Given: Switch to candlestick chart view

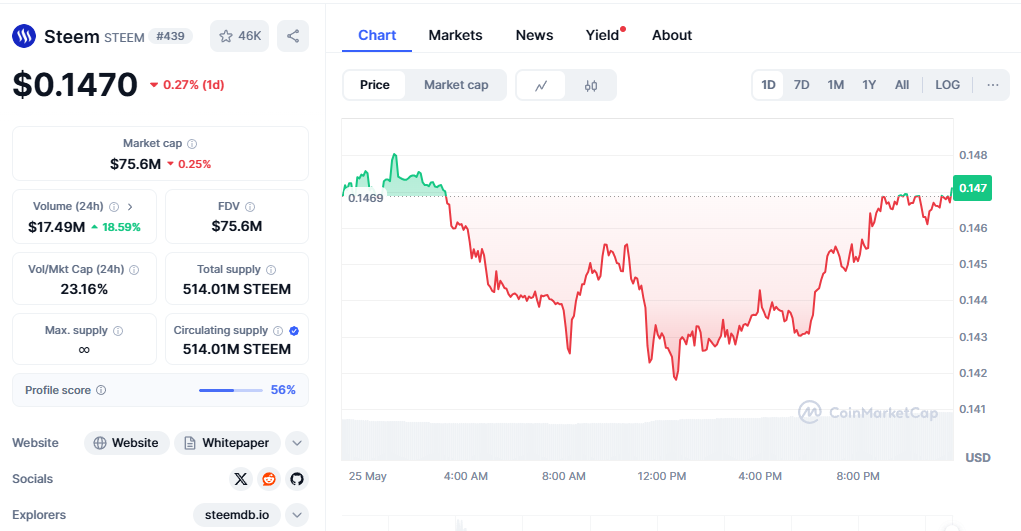Looking at the screenshot, I should pyautogui.click(x=591, y=85).
